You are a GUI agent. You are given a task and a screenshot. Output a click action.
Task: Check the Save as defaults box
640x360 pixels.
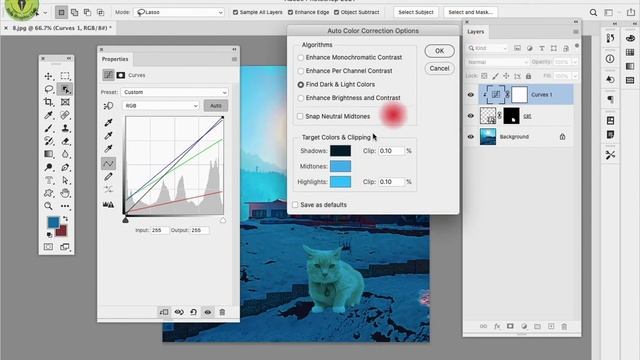[x=295, y=204]
